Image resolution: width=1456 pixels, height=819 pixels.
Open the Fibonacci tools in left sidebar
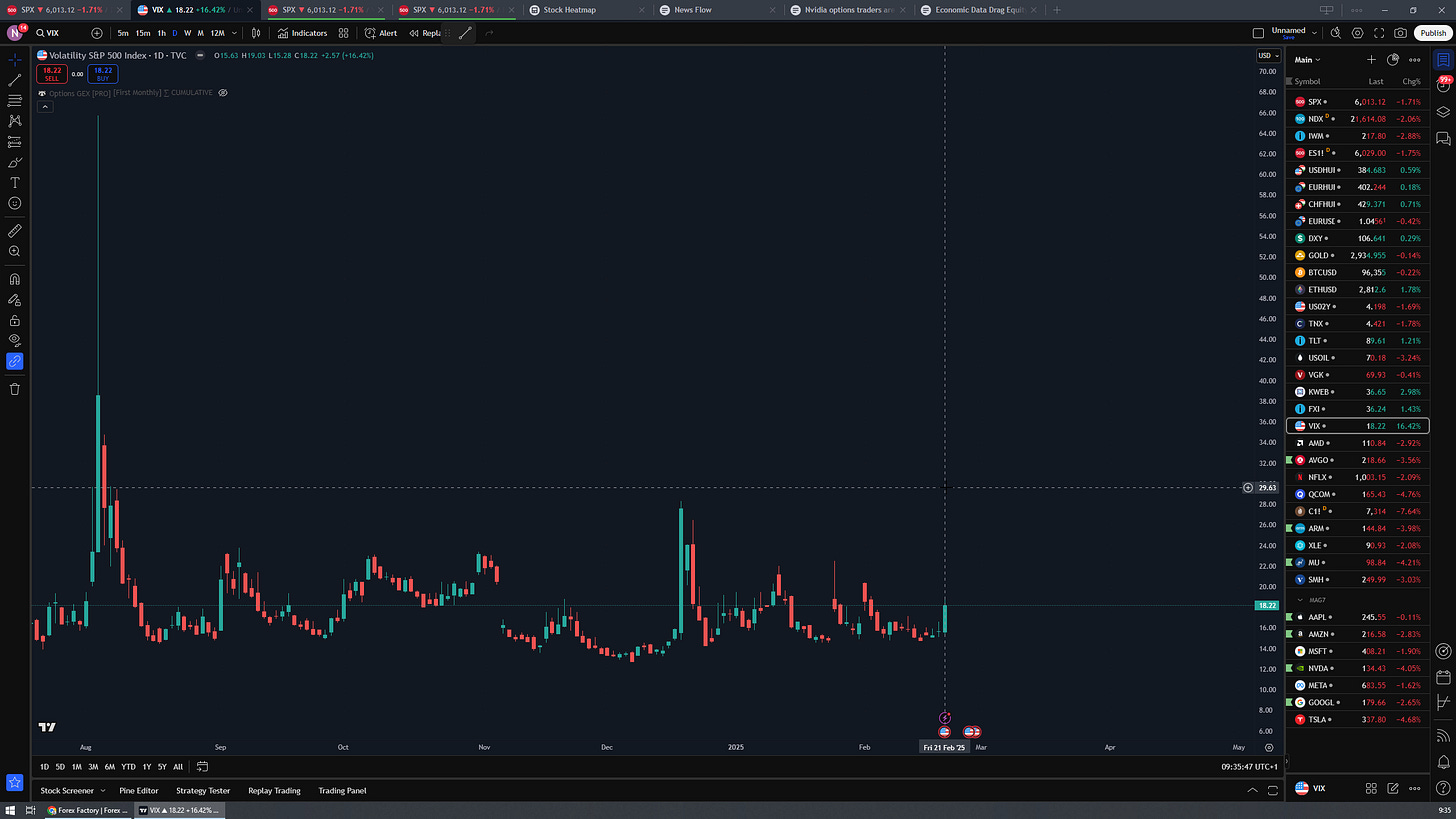(15, 101)
